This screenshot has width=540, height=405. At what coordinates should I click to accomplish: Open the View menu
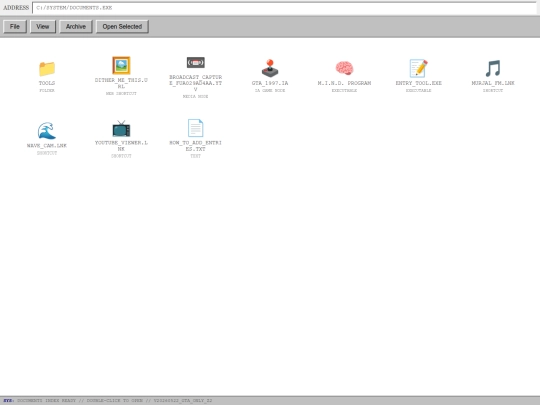point(43,27)
